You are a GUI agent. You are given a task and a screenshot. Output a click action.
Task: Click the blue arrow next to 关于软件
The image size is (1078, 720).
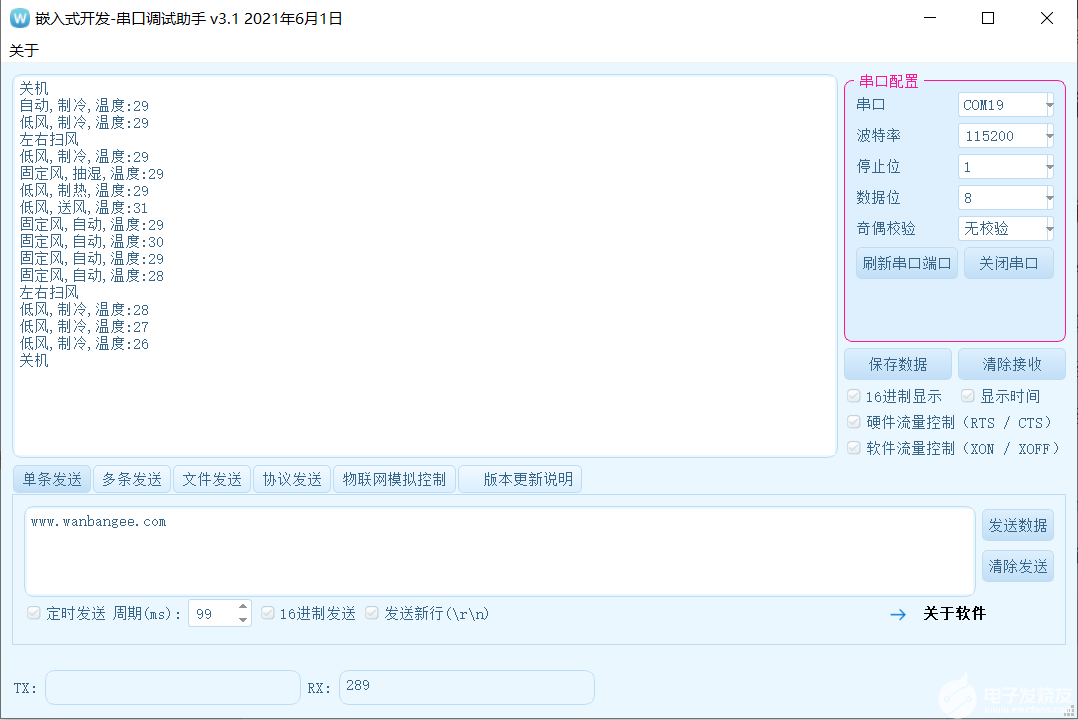tap(898, 614)
